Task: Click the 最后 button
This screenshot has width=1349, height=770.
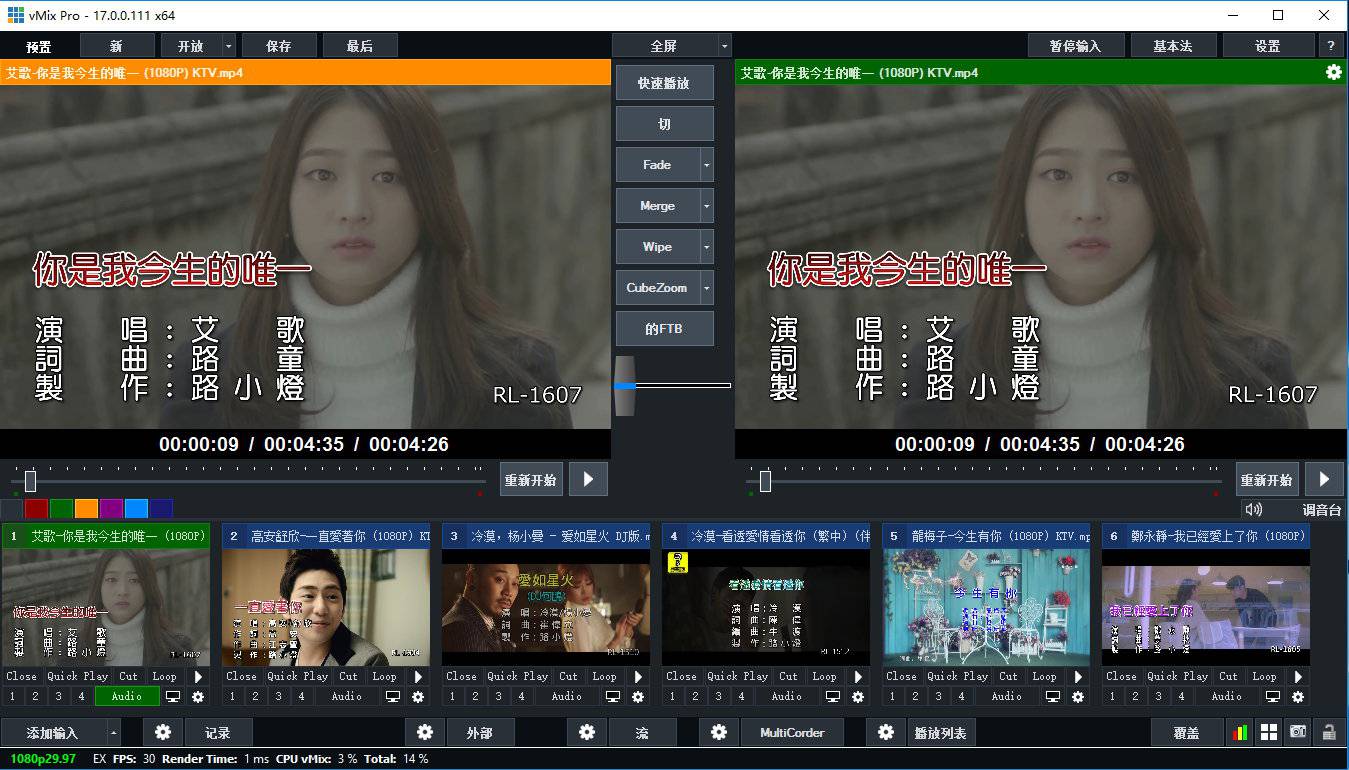Action: point(360,46)
